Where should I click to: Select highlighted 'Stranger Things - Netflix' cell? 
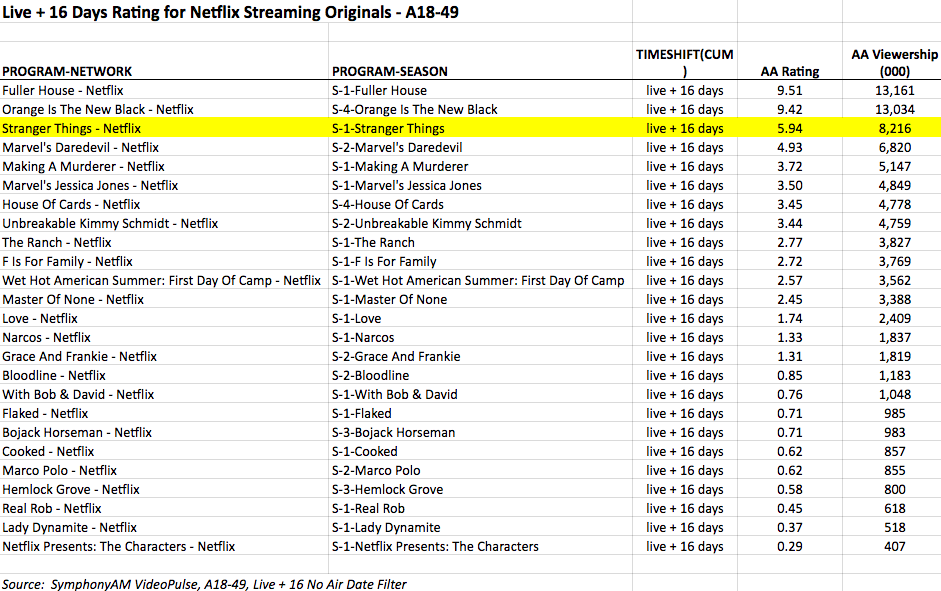71,128
